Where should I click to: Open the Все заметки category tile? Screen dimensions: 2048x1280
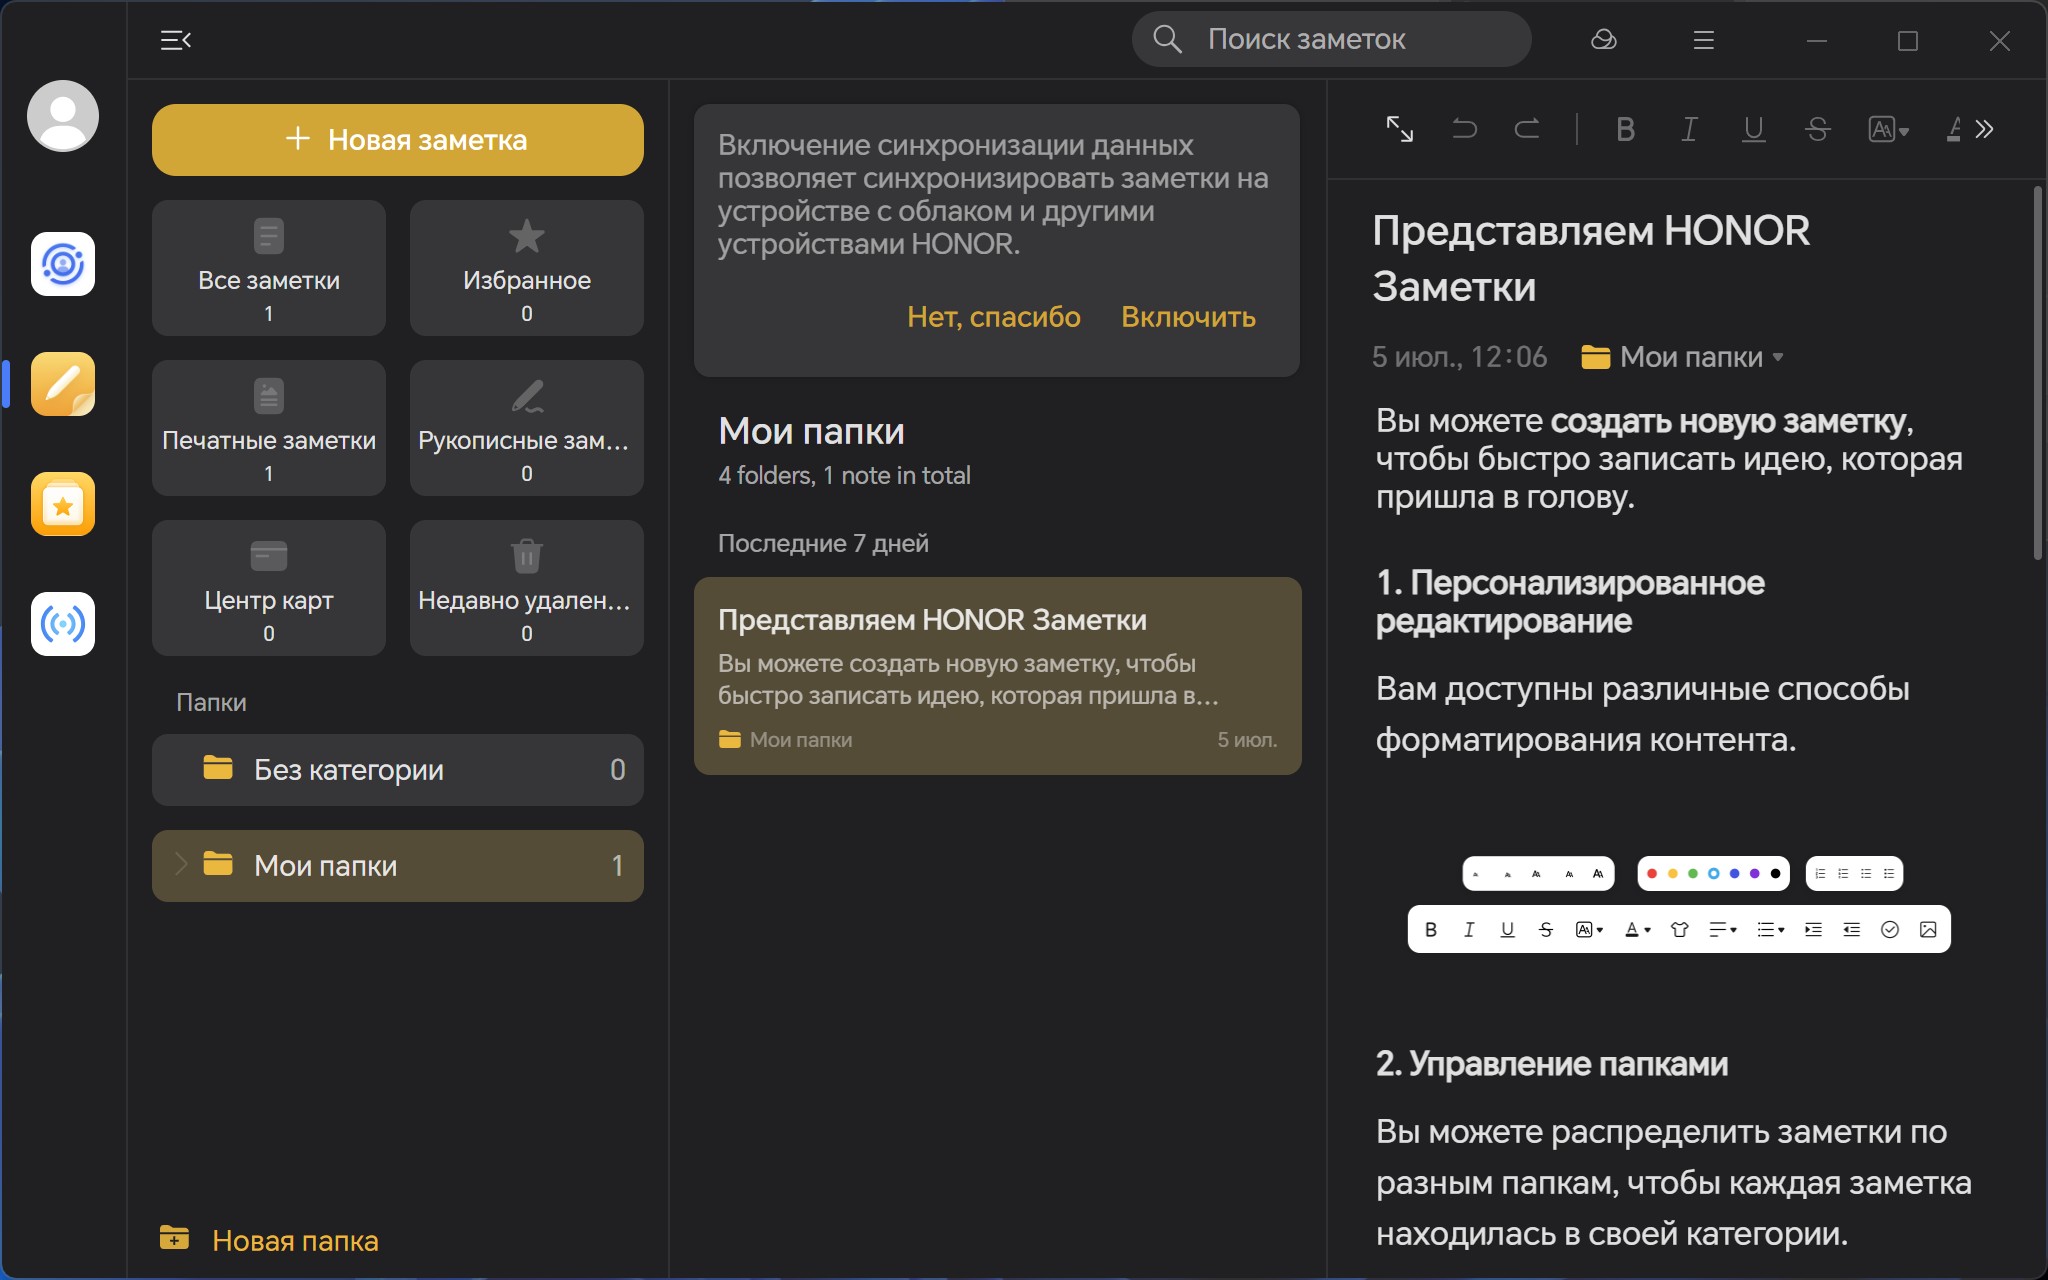269,268
